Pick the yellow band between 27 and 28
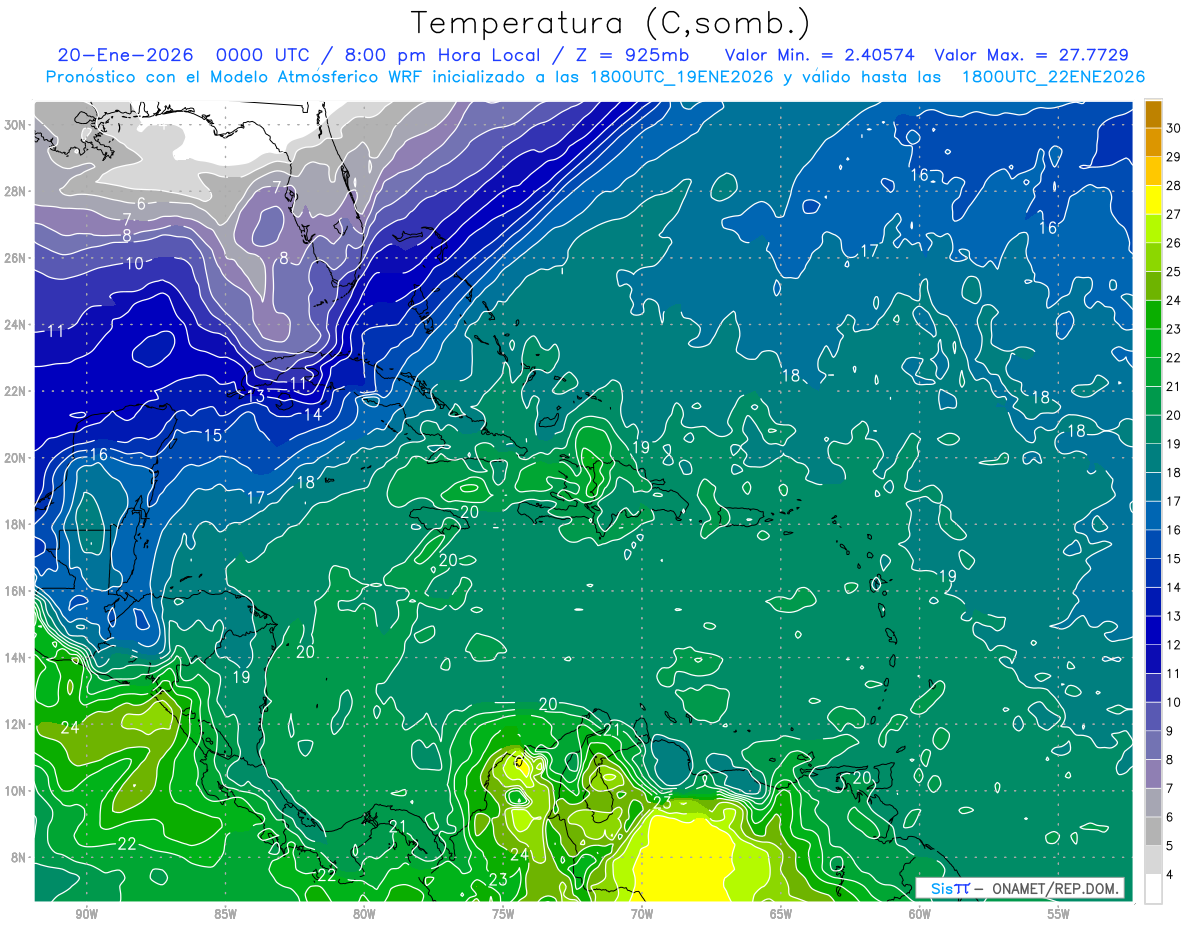 (x=1153, y=200)
